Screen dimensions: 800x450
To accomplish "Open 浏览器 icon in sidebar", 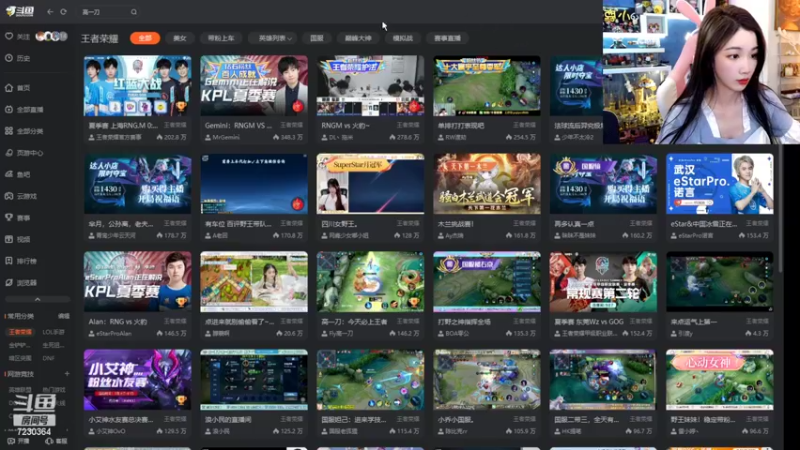I will (x=9, y=282).
